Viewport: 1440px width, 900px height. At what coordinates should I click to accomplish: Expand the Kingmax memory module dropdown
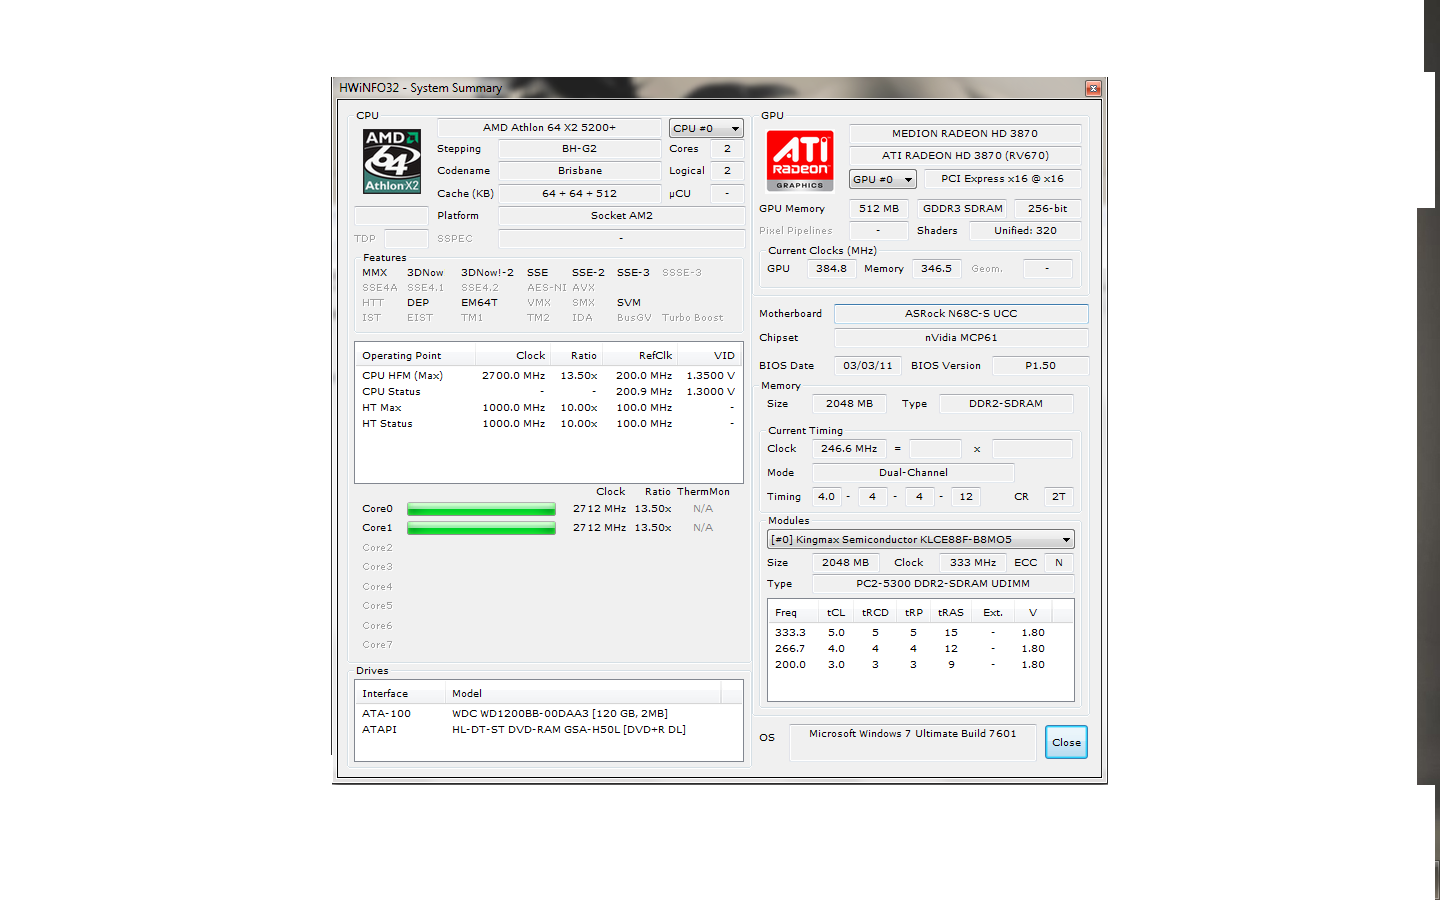pos(921,540)
